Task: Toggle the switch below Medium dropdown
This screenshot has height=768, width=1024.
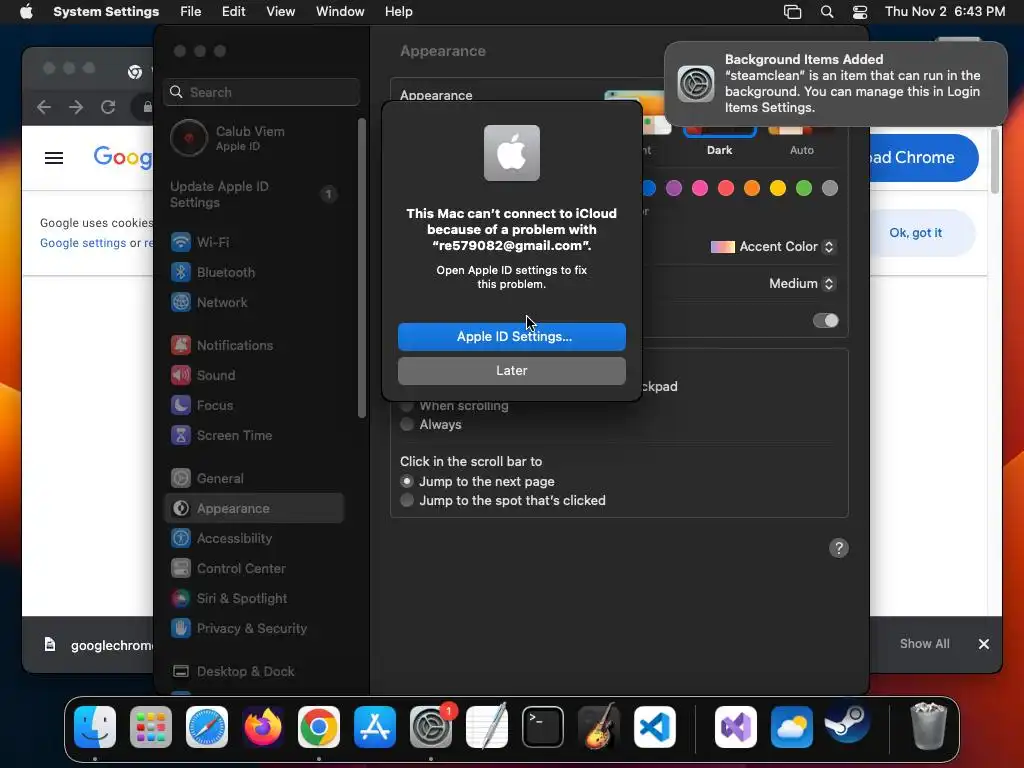Action: (825, 321)
